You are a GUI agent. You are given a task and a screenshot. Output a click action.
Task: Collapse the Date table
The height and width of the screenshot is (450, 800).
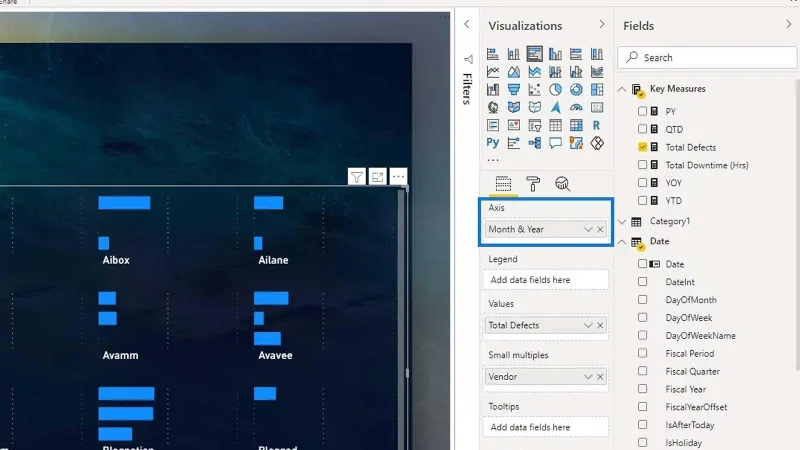tap(621, 242)
